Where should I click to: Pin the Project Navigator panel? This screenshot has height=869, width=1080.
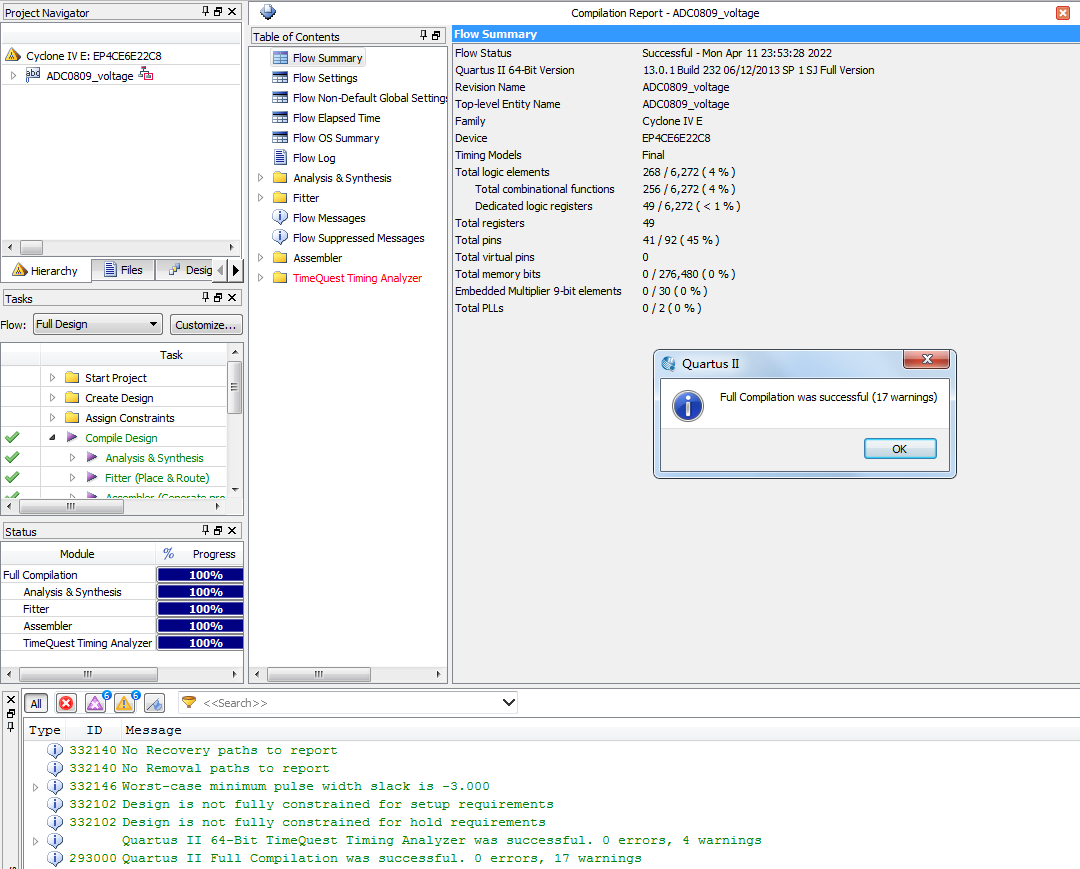coord(206,12)
